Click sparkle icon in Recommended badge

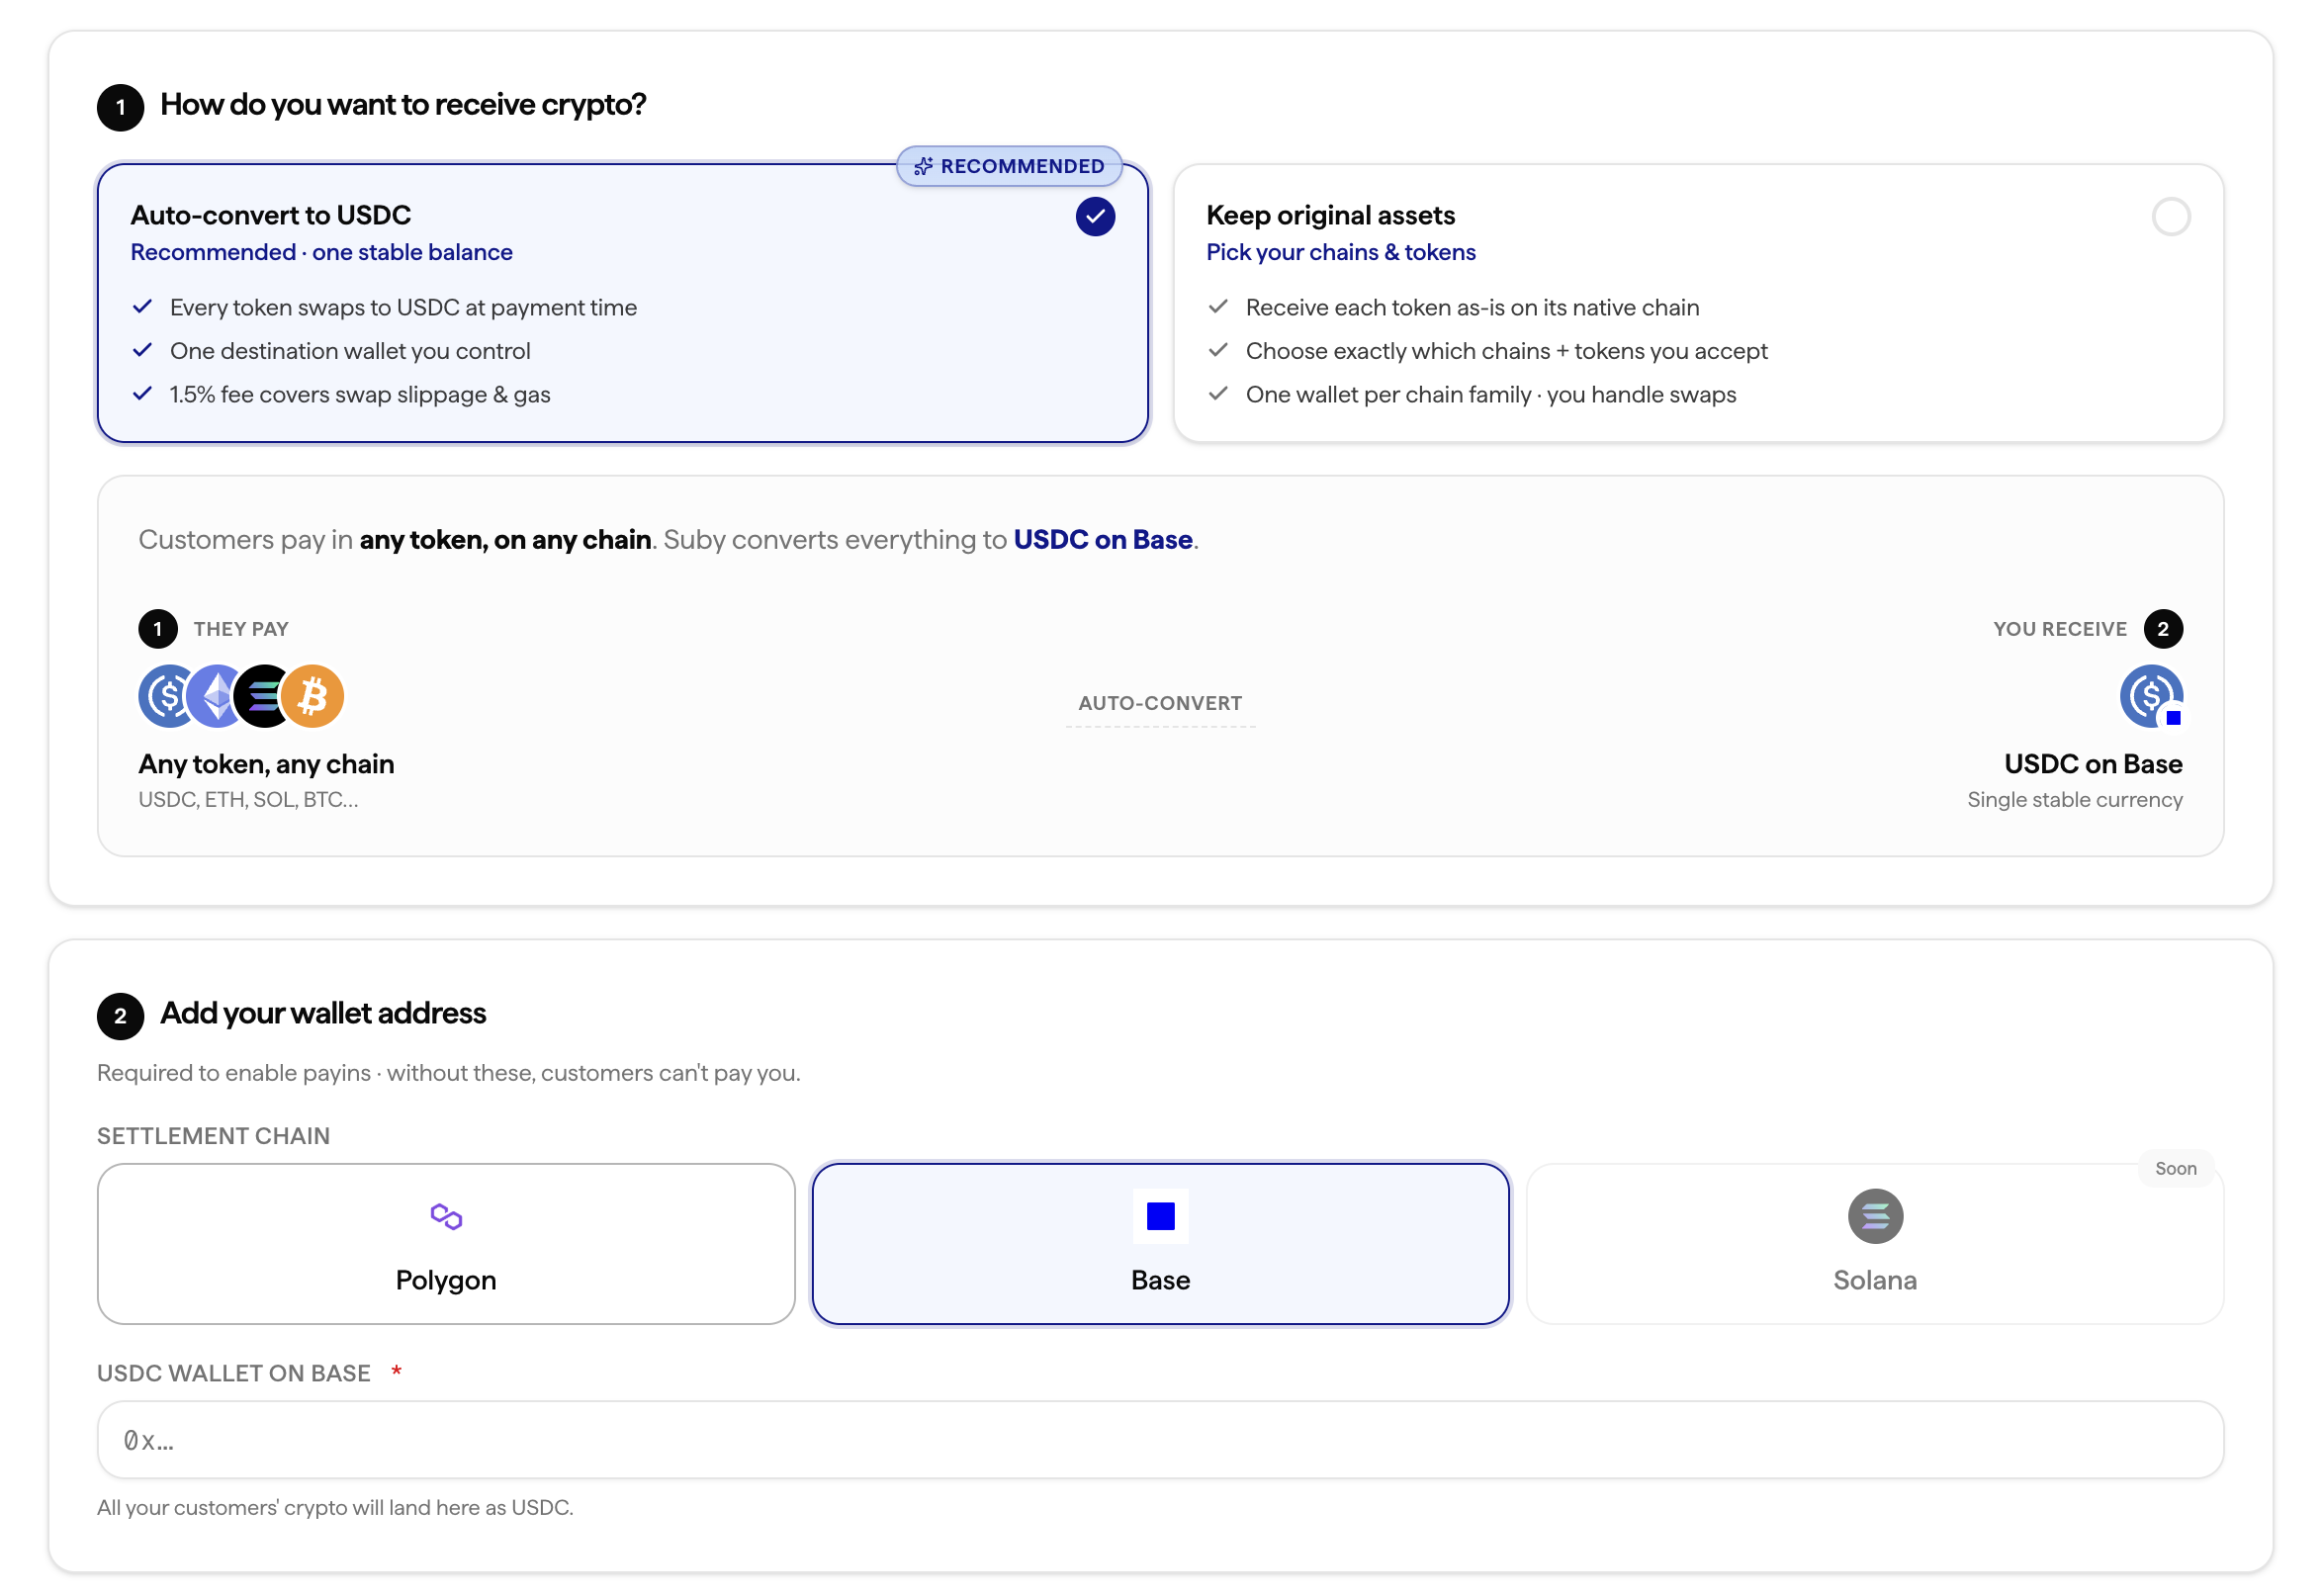(x=922, y=166)
